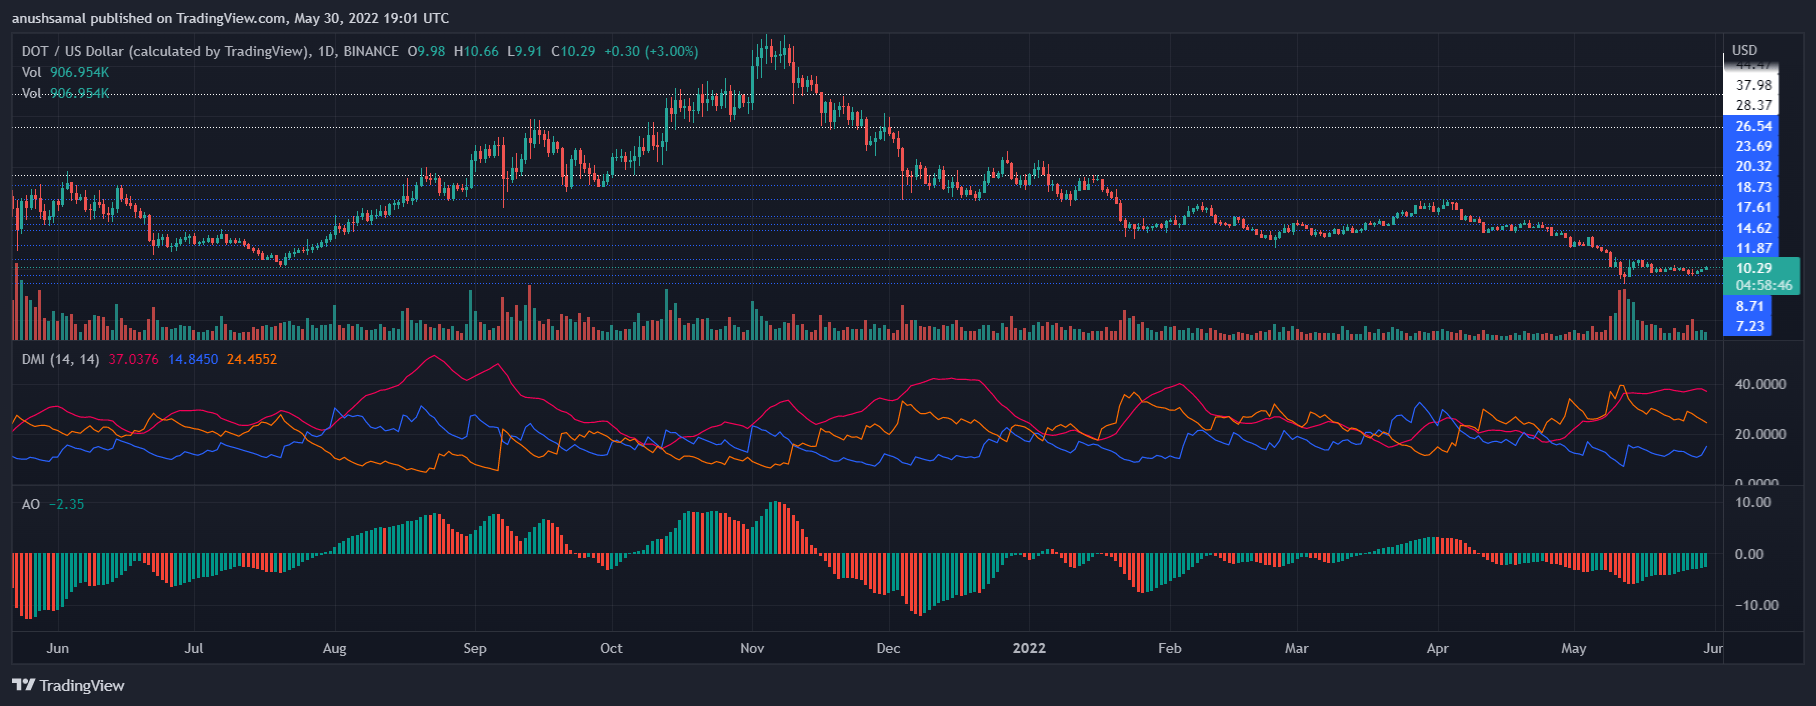1816x706 pixels.
Task: Click the AO value -2.35
Action: (67, 504)
